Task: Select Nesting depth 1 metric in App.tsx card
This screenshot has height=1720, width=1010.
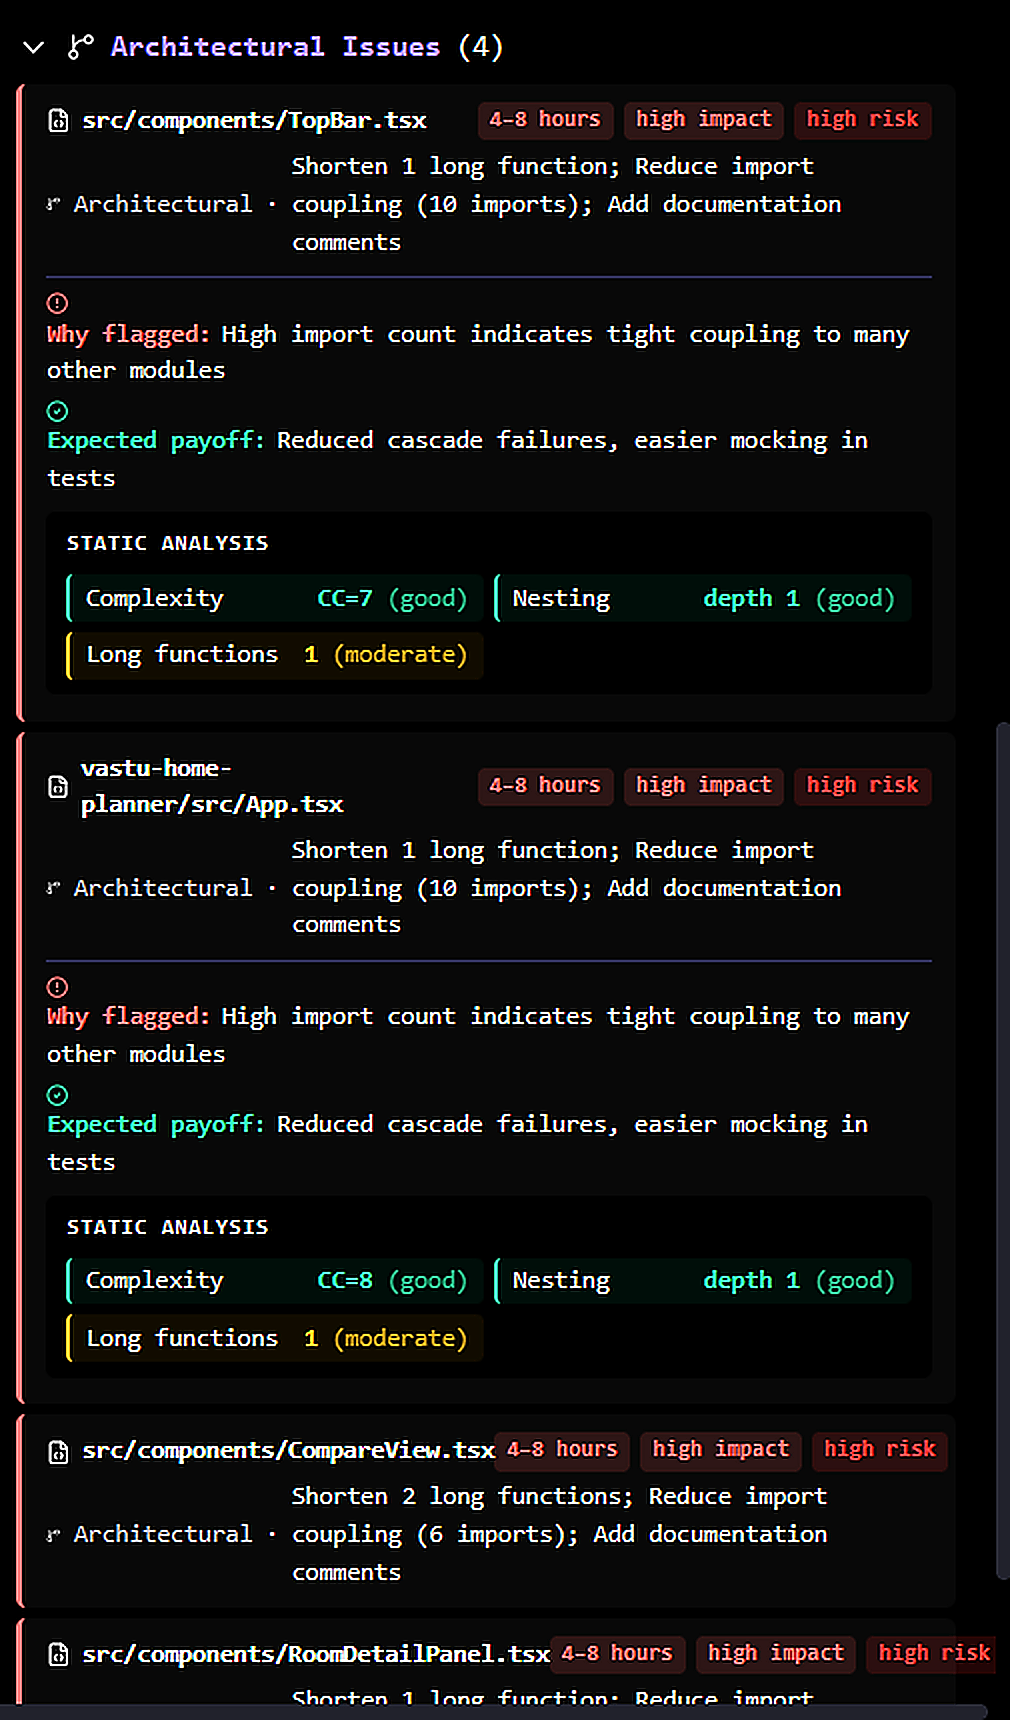Action: (x=703, y=1281)
